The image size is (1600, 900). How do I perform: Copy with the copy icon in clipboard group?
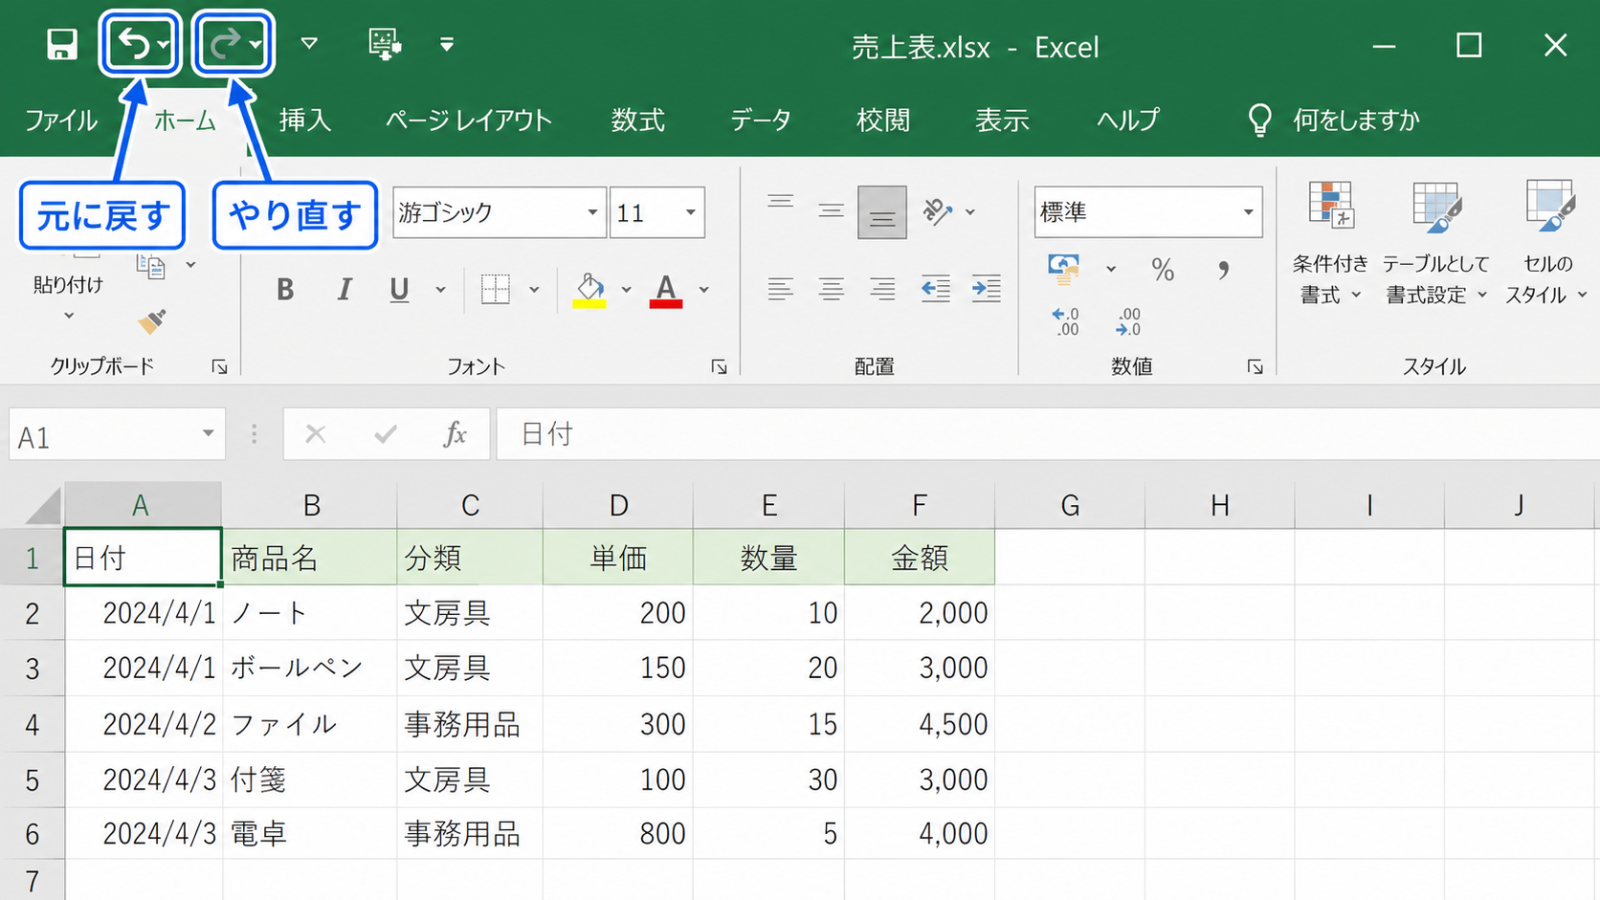point(151,265)
